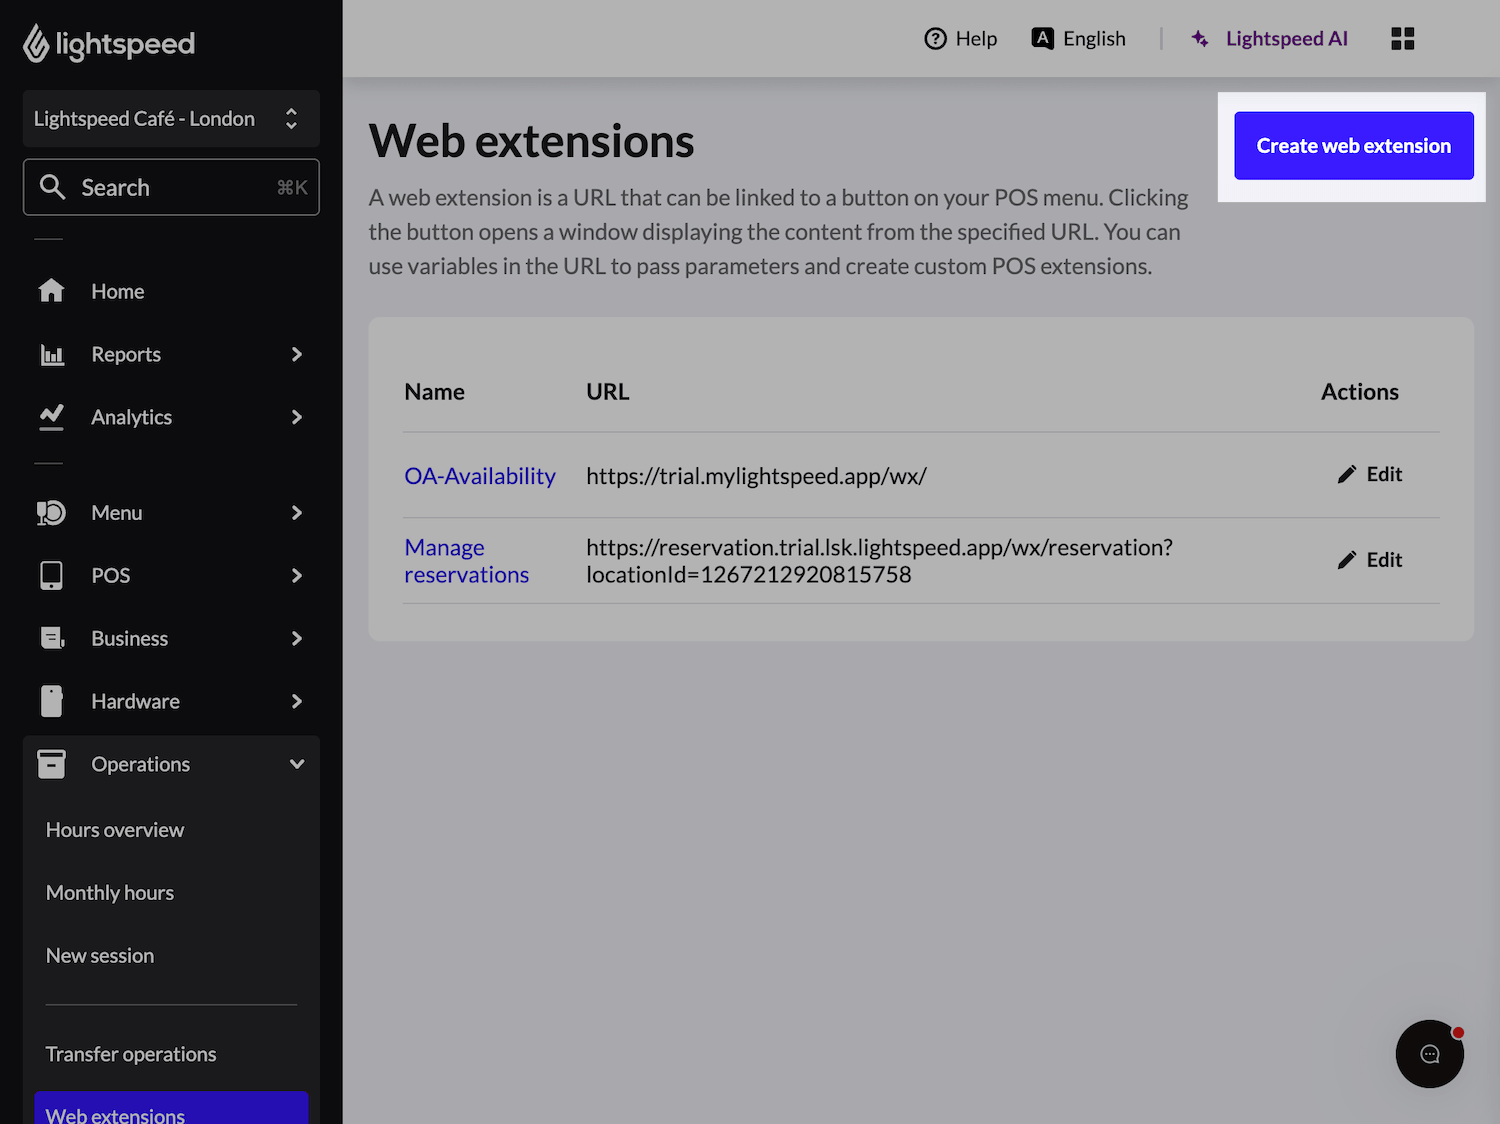Image resolution: width=1500 pixels, height=1124 pixels.
Task: Click the Name column header
Action: 434,392
